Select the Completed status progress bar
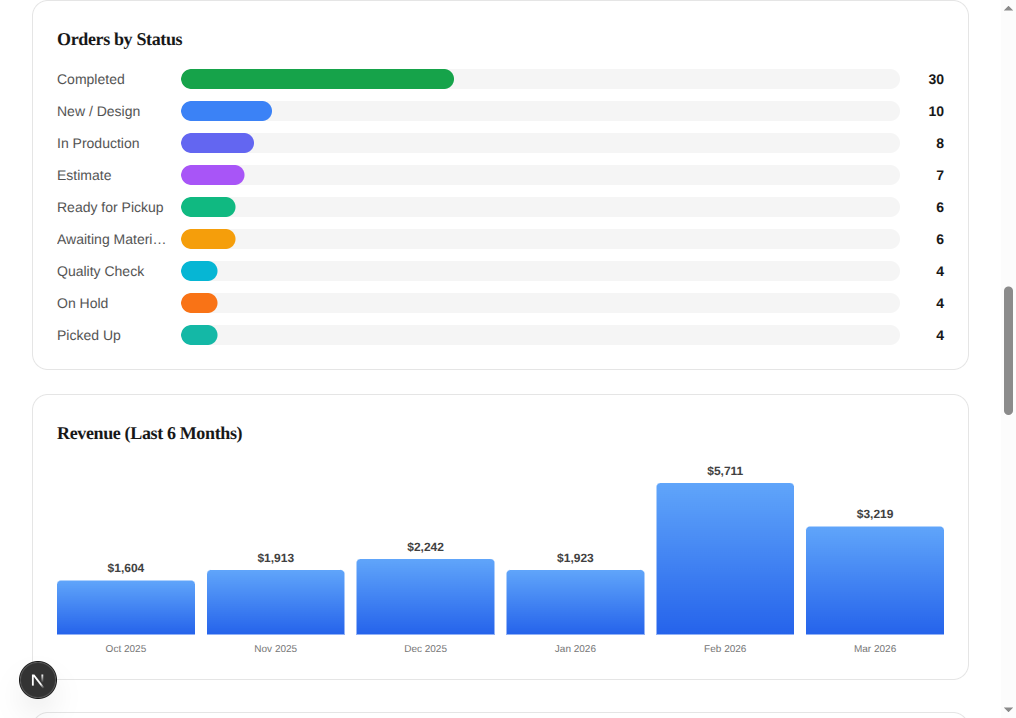The height and width of the screenshot is (718, 1016). 317,79
